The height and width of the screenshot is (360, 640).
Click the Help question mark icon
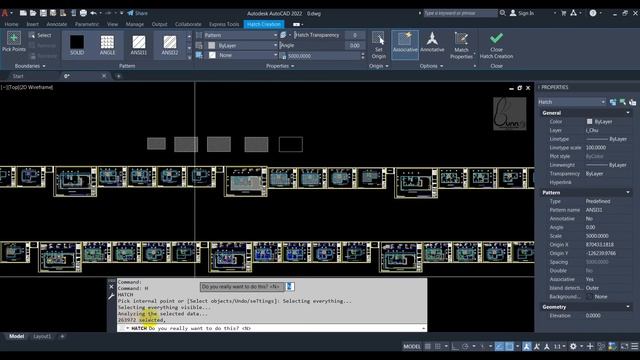click(x=593, y=13)
